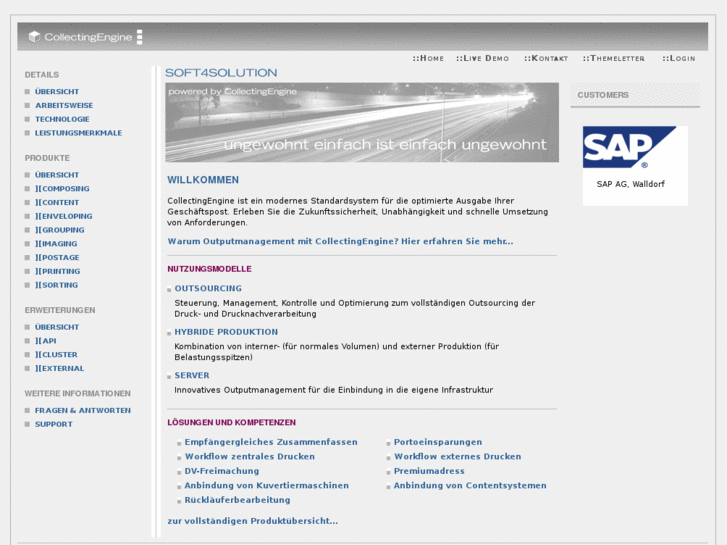Select the ][Content product link
The image size is (727, 545).
(57, 203)
